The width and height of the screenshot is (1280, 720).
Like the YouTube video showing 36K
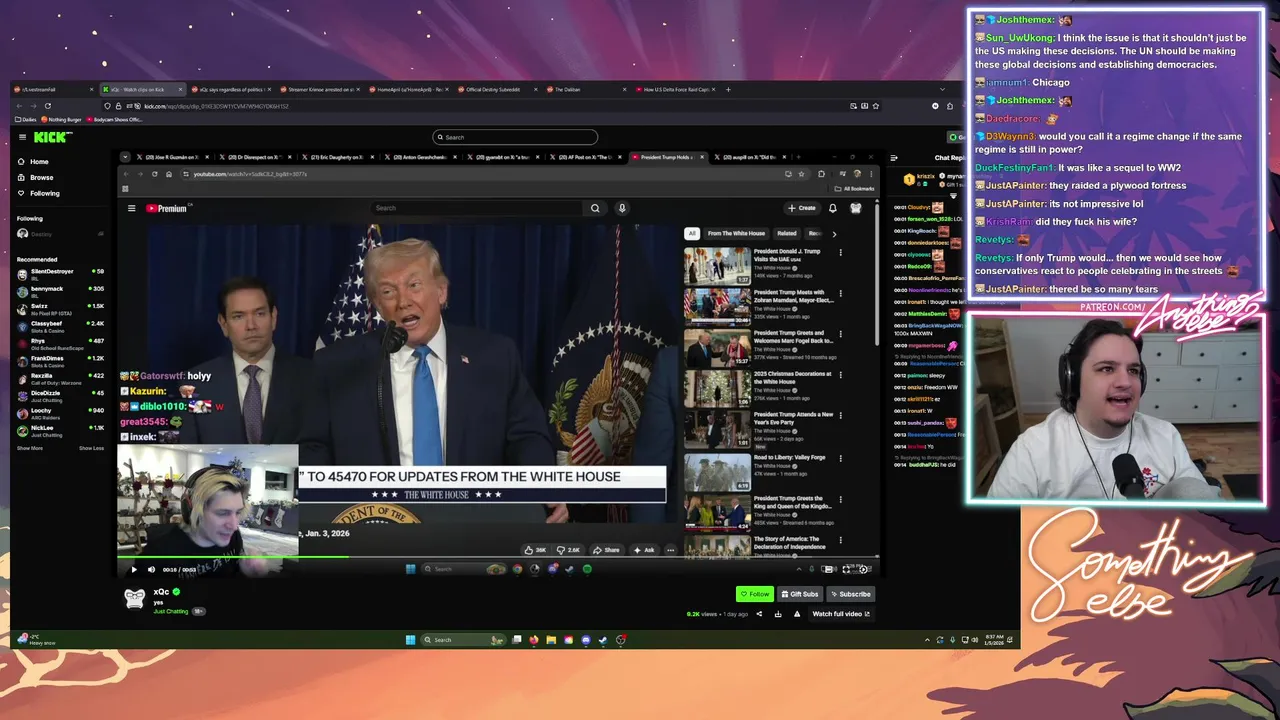tap(536, 550)
